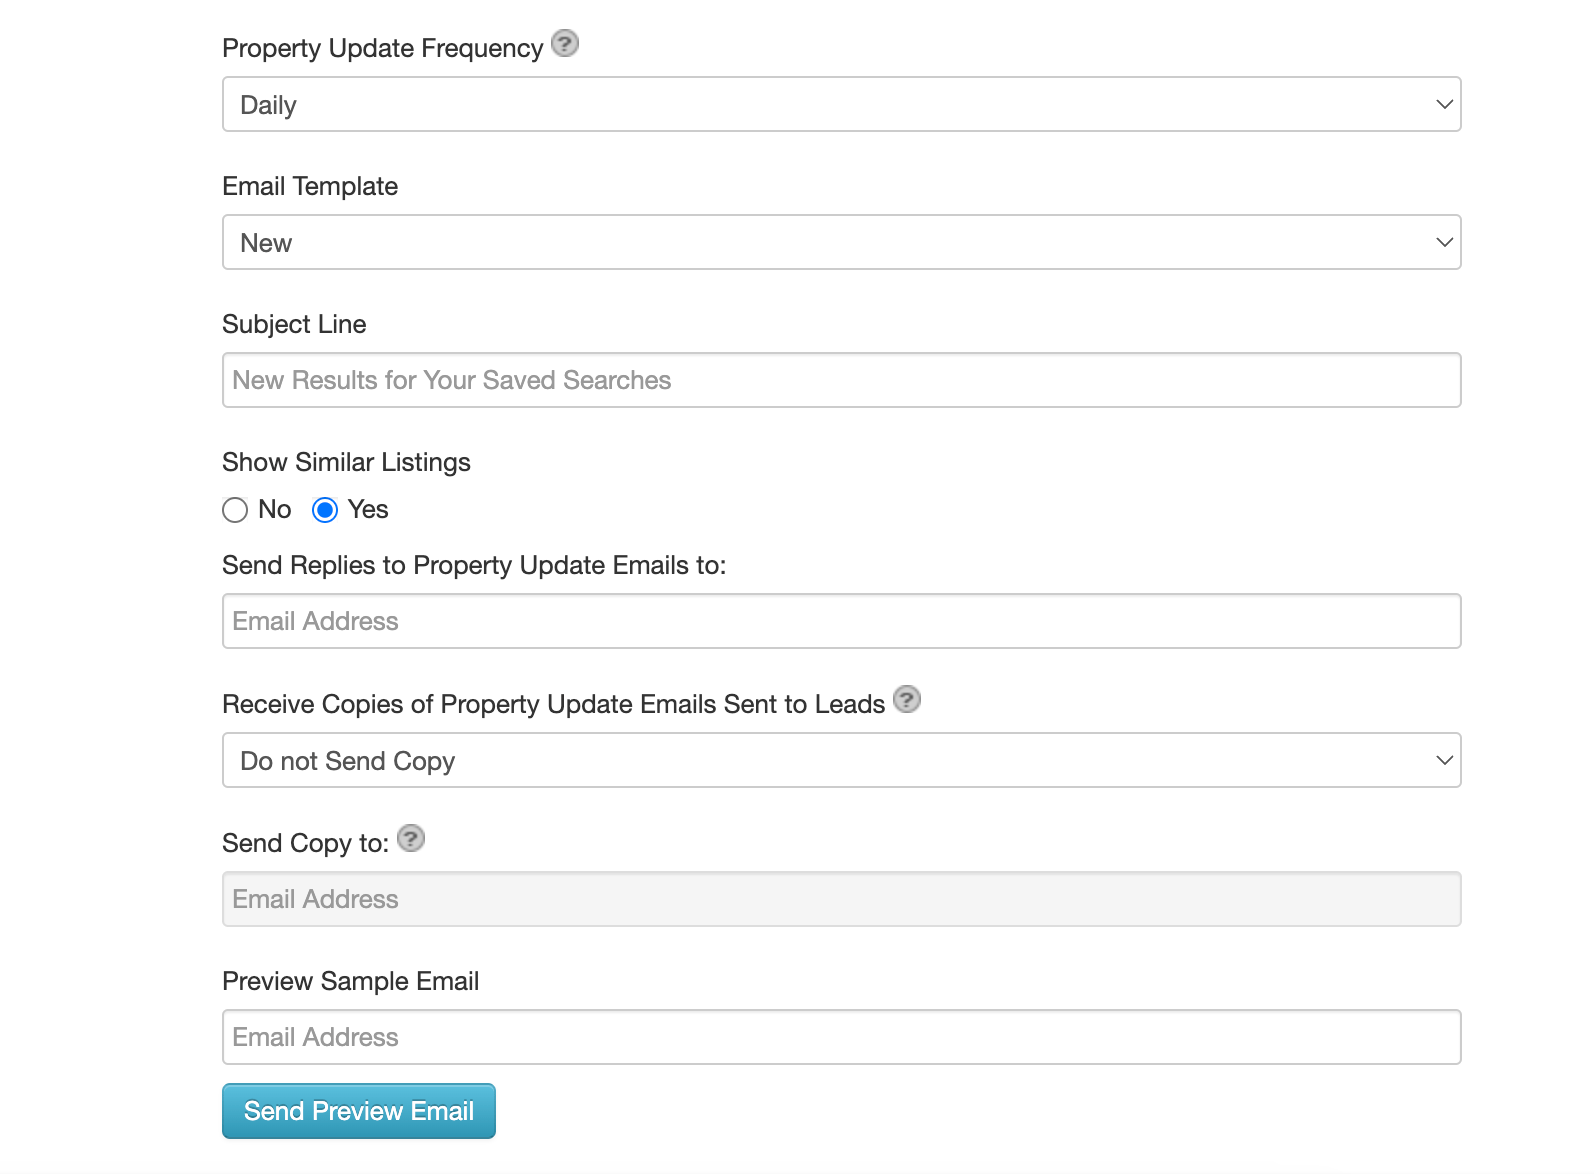1594x1174 pixels.
Task: Click the Subject Line label
Action: coord(294,324)
